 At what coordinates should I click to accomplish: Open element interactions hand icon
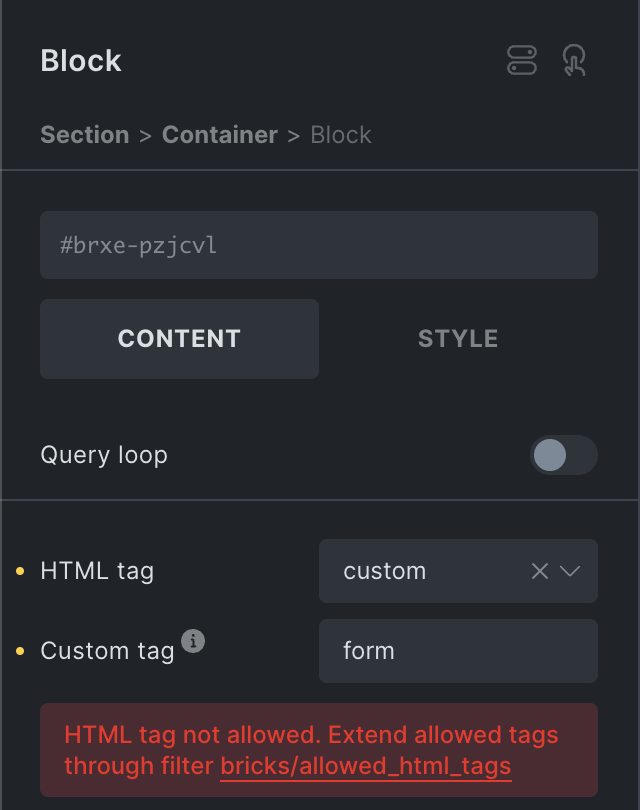[574, 61]
